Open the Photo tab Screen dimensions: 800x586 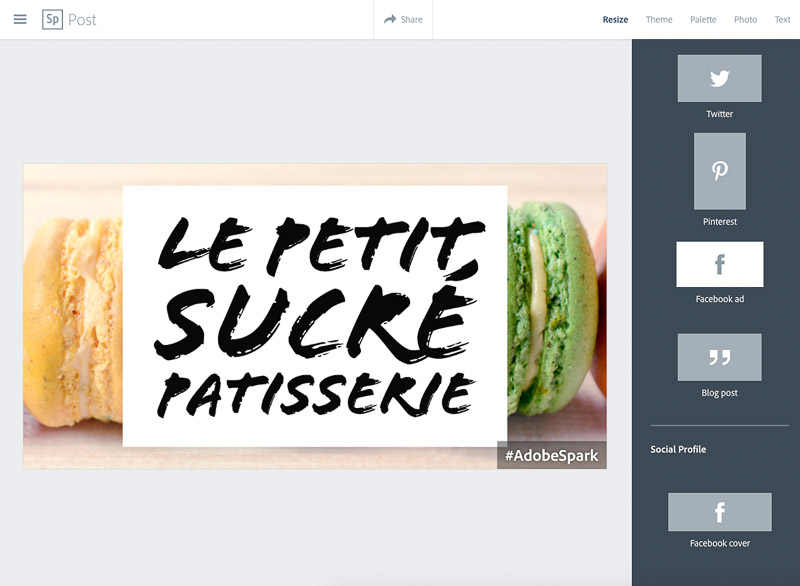coord(745,19)
